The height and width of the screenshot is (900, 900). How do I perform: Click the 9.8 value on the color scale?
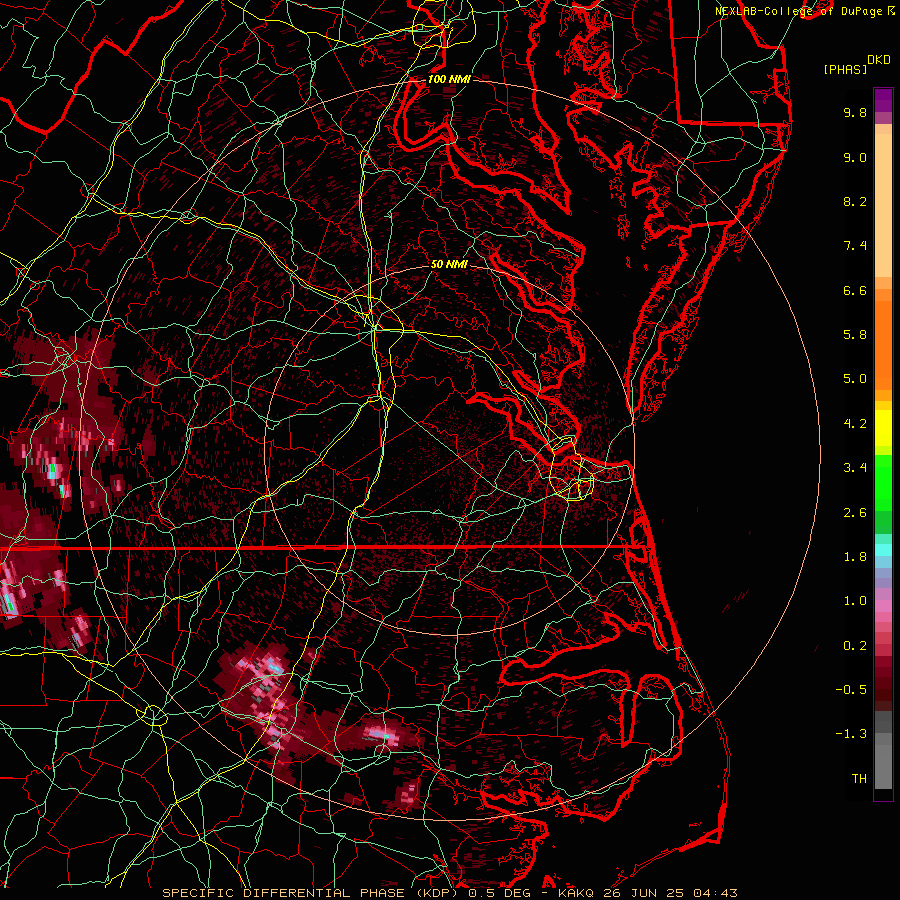coord(855,112)
